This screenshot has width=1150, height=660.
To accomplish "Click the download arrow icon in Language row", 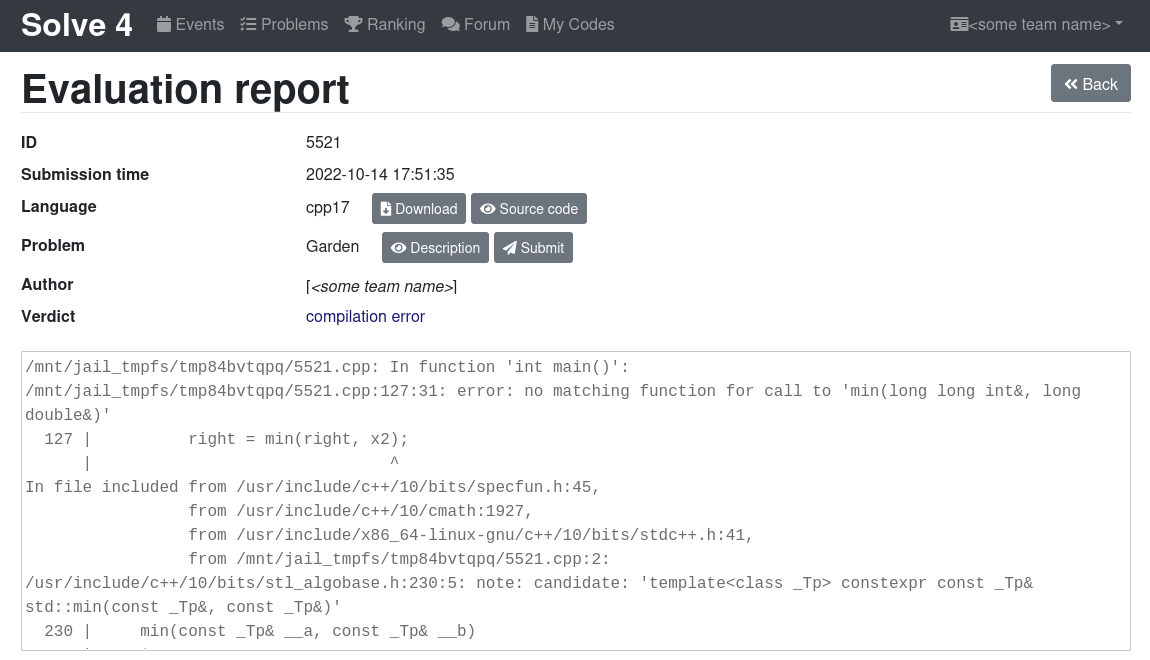I will pos(386,209).
